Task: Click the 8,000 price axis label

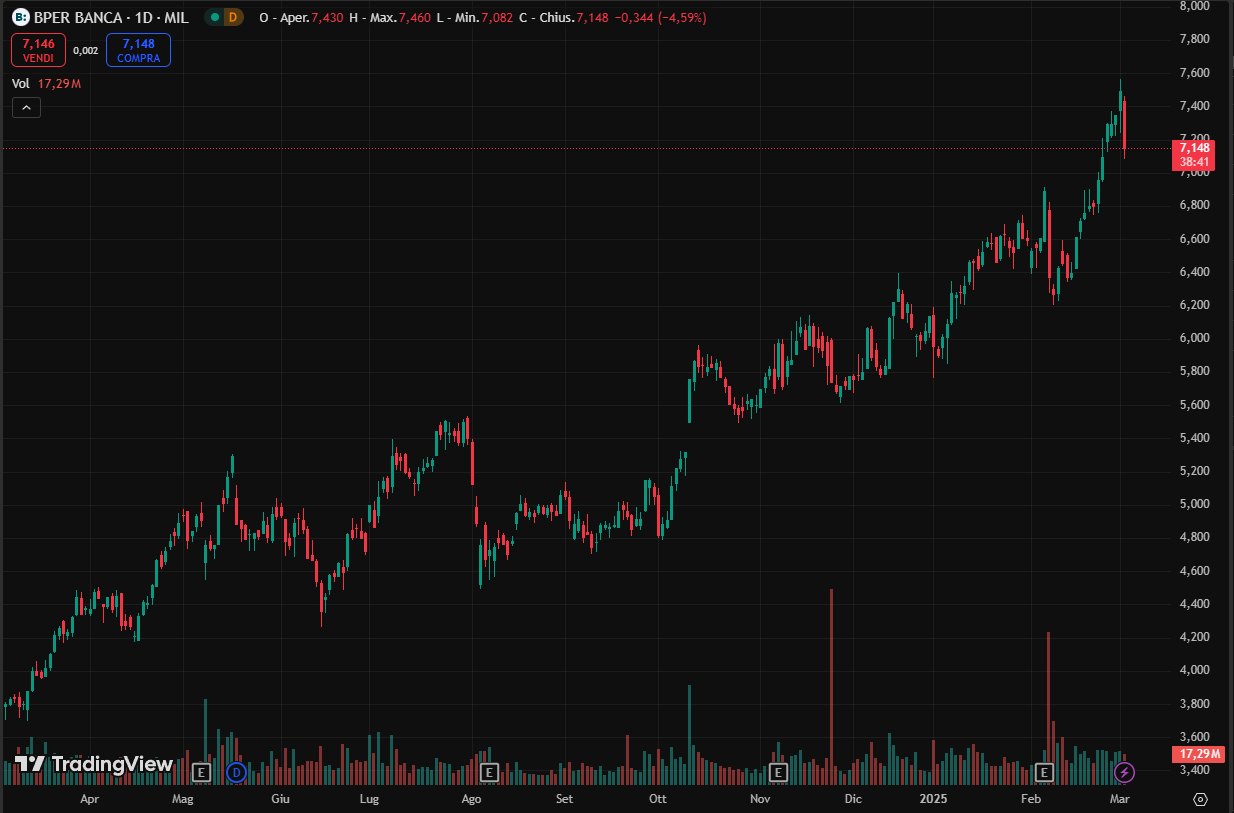Action: click(x=1196, y=6)
